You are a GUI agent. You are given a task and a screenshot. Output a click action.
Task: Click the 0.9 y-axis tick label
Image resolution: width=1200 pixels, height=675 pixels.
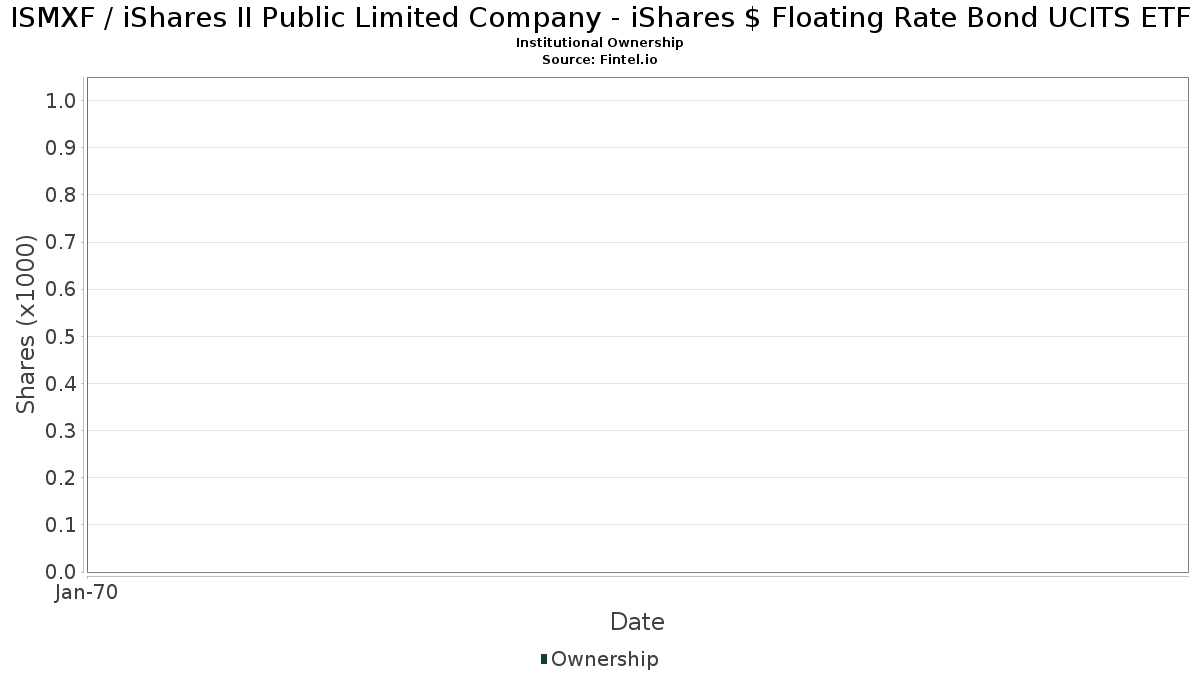coord(61,148)
